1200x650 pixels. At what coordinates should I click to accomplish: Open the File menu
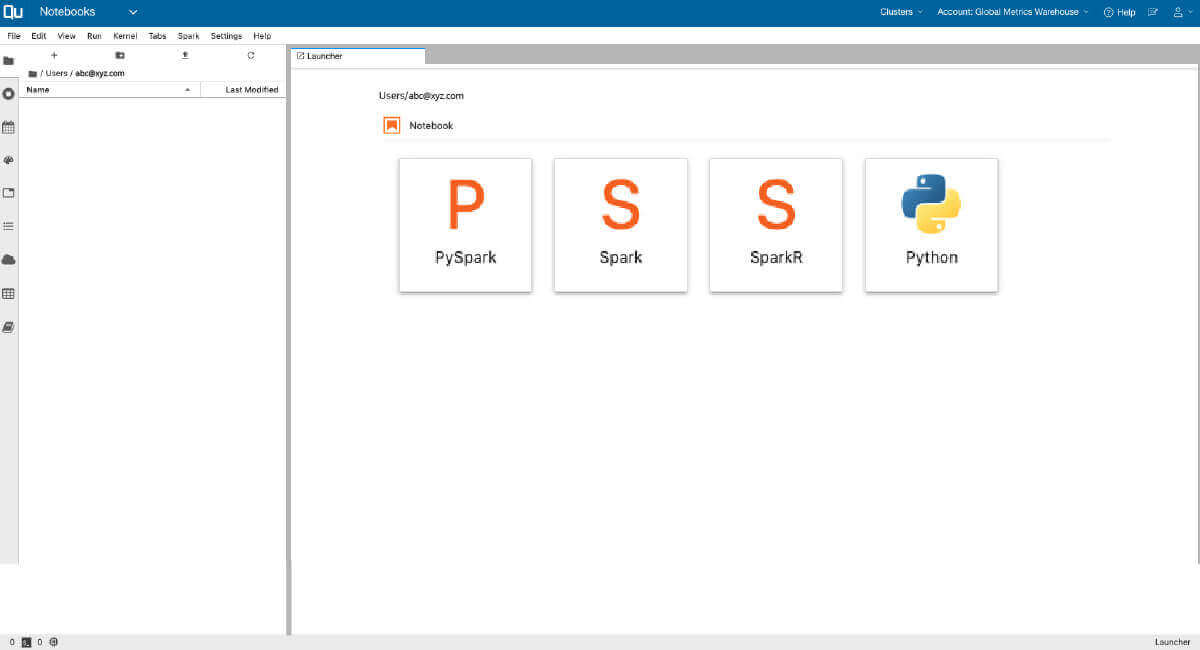click(x=13, y=35)
